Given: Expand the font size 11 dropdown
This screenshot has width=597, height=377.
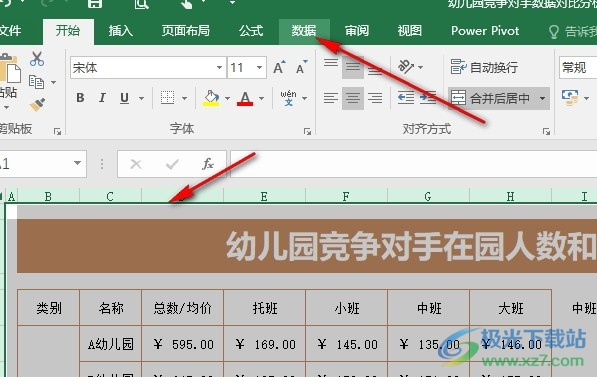Looking at the screenshot, I should coord(259,68).
